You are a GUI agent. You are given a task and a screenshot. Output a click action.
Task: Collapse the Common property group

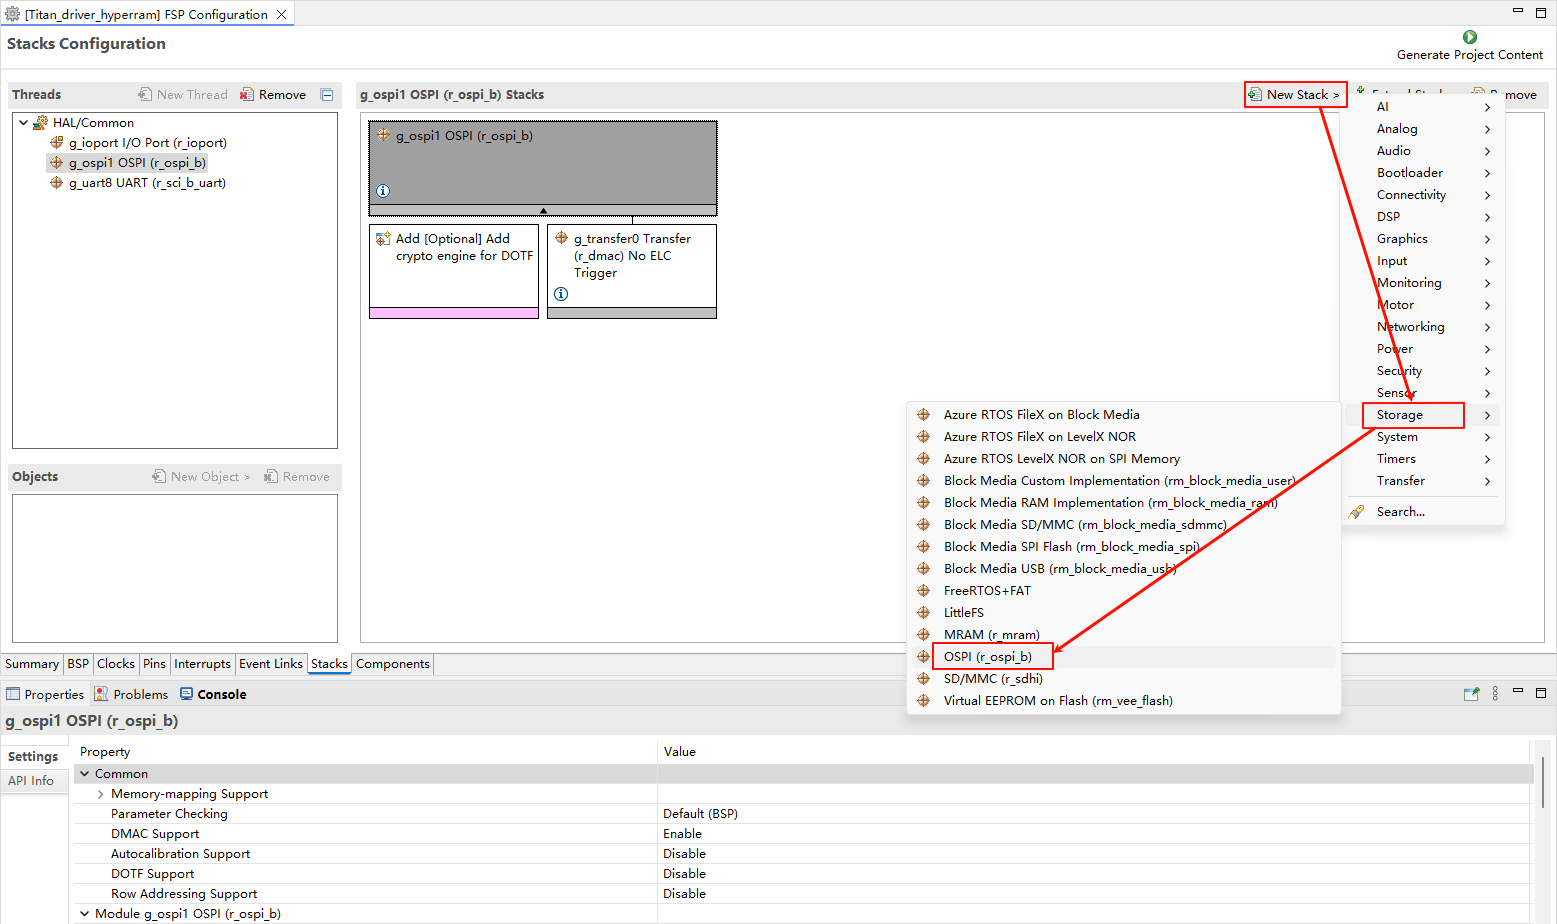pos(85,774)
